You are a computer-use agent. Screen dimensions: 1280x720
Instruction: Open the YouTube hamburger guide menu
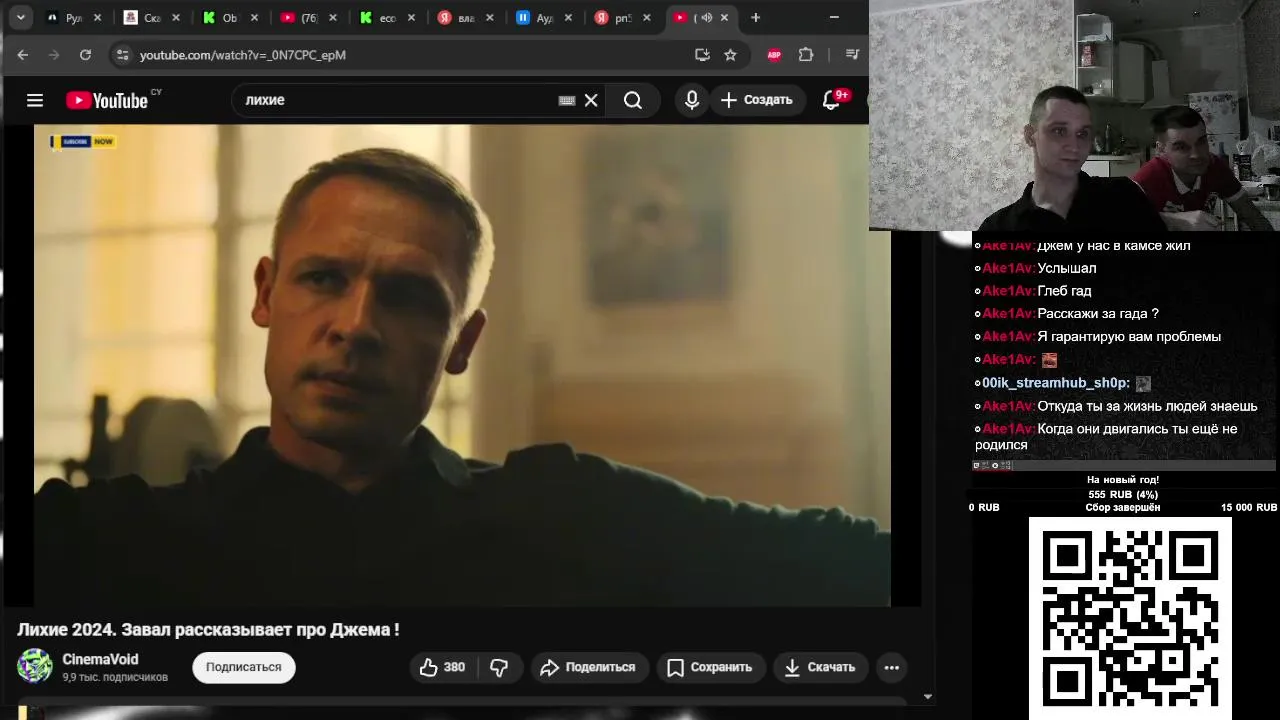(35, 100)
